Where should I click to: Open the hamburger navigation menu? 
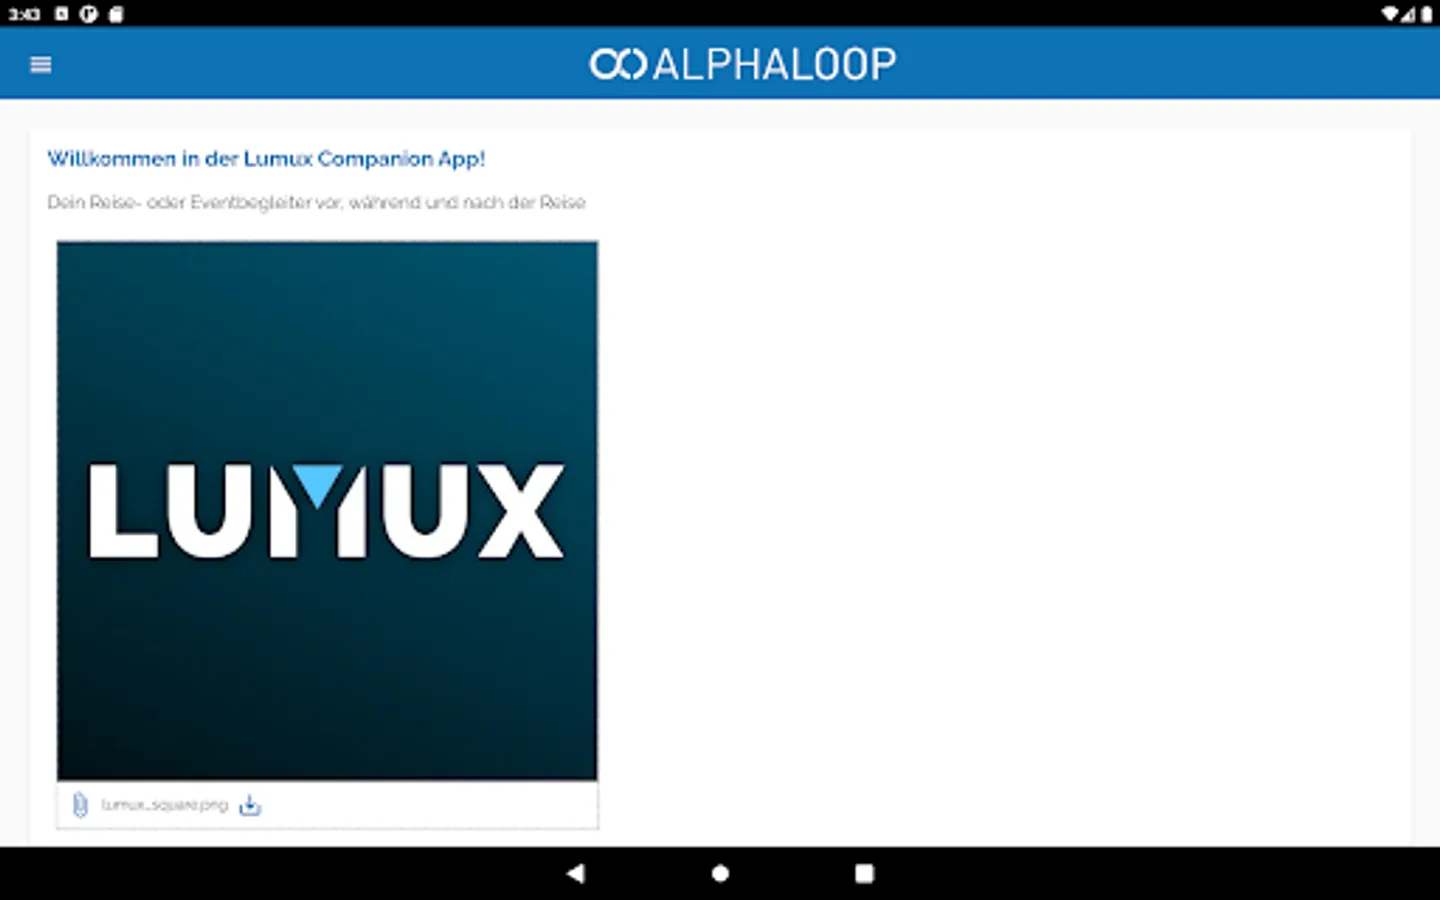(41, 65)
